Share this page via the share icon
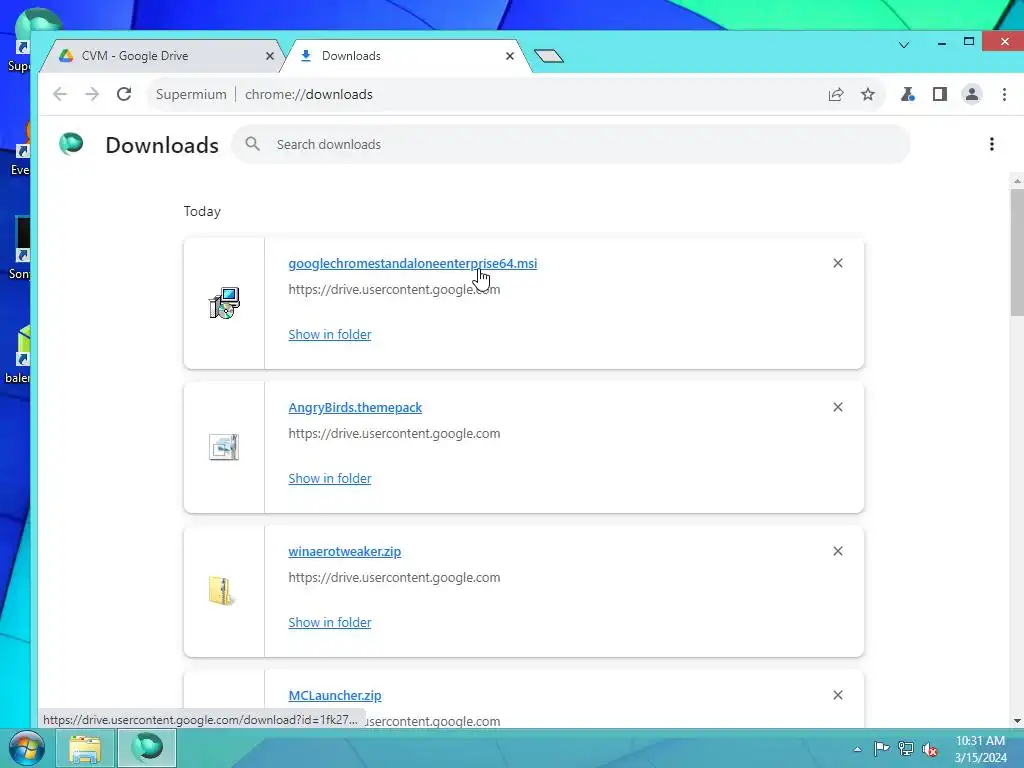This screenshot has height=768, width=1024. point(836,95)
